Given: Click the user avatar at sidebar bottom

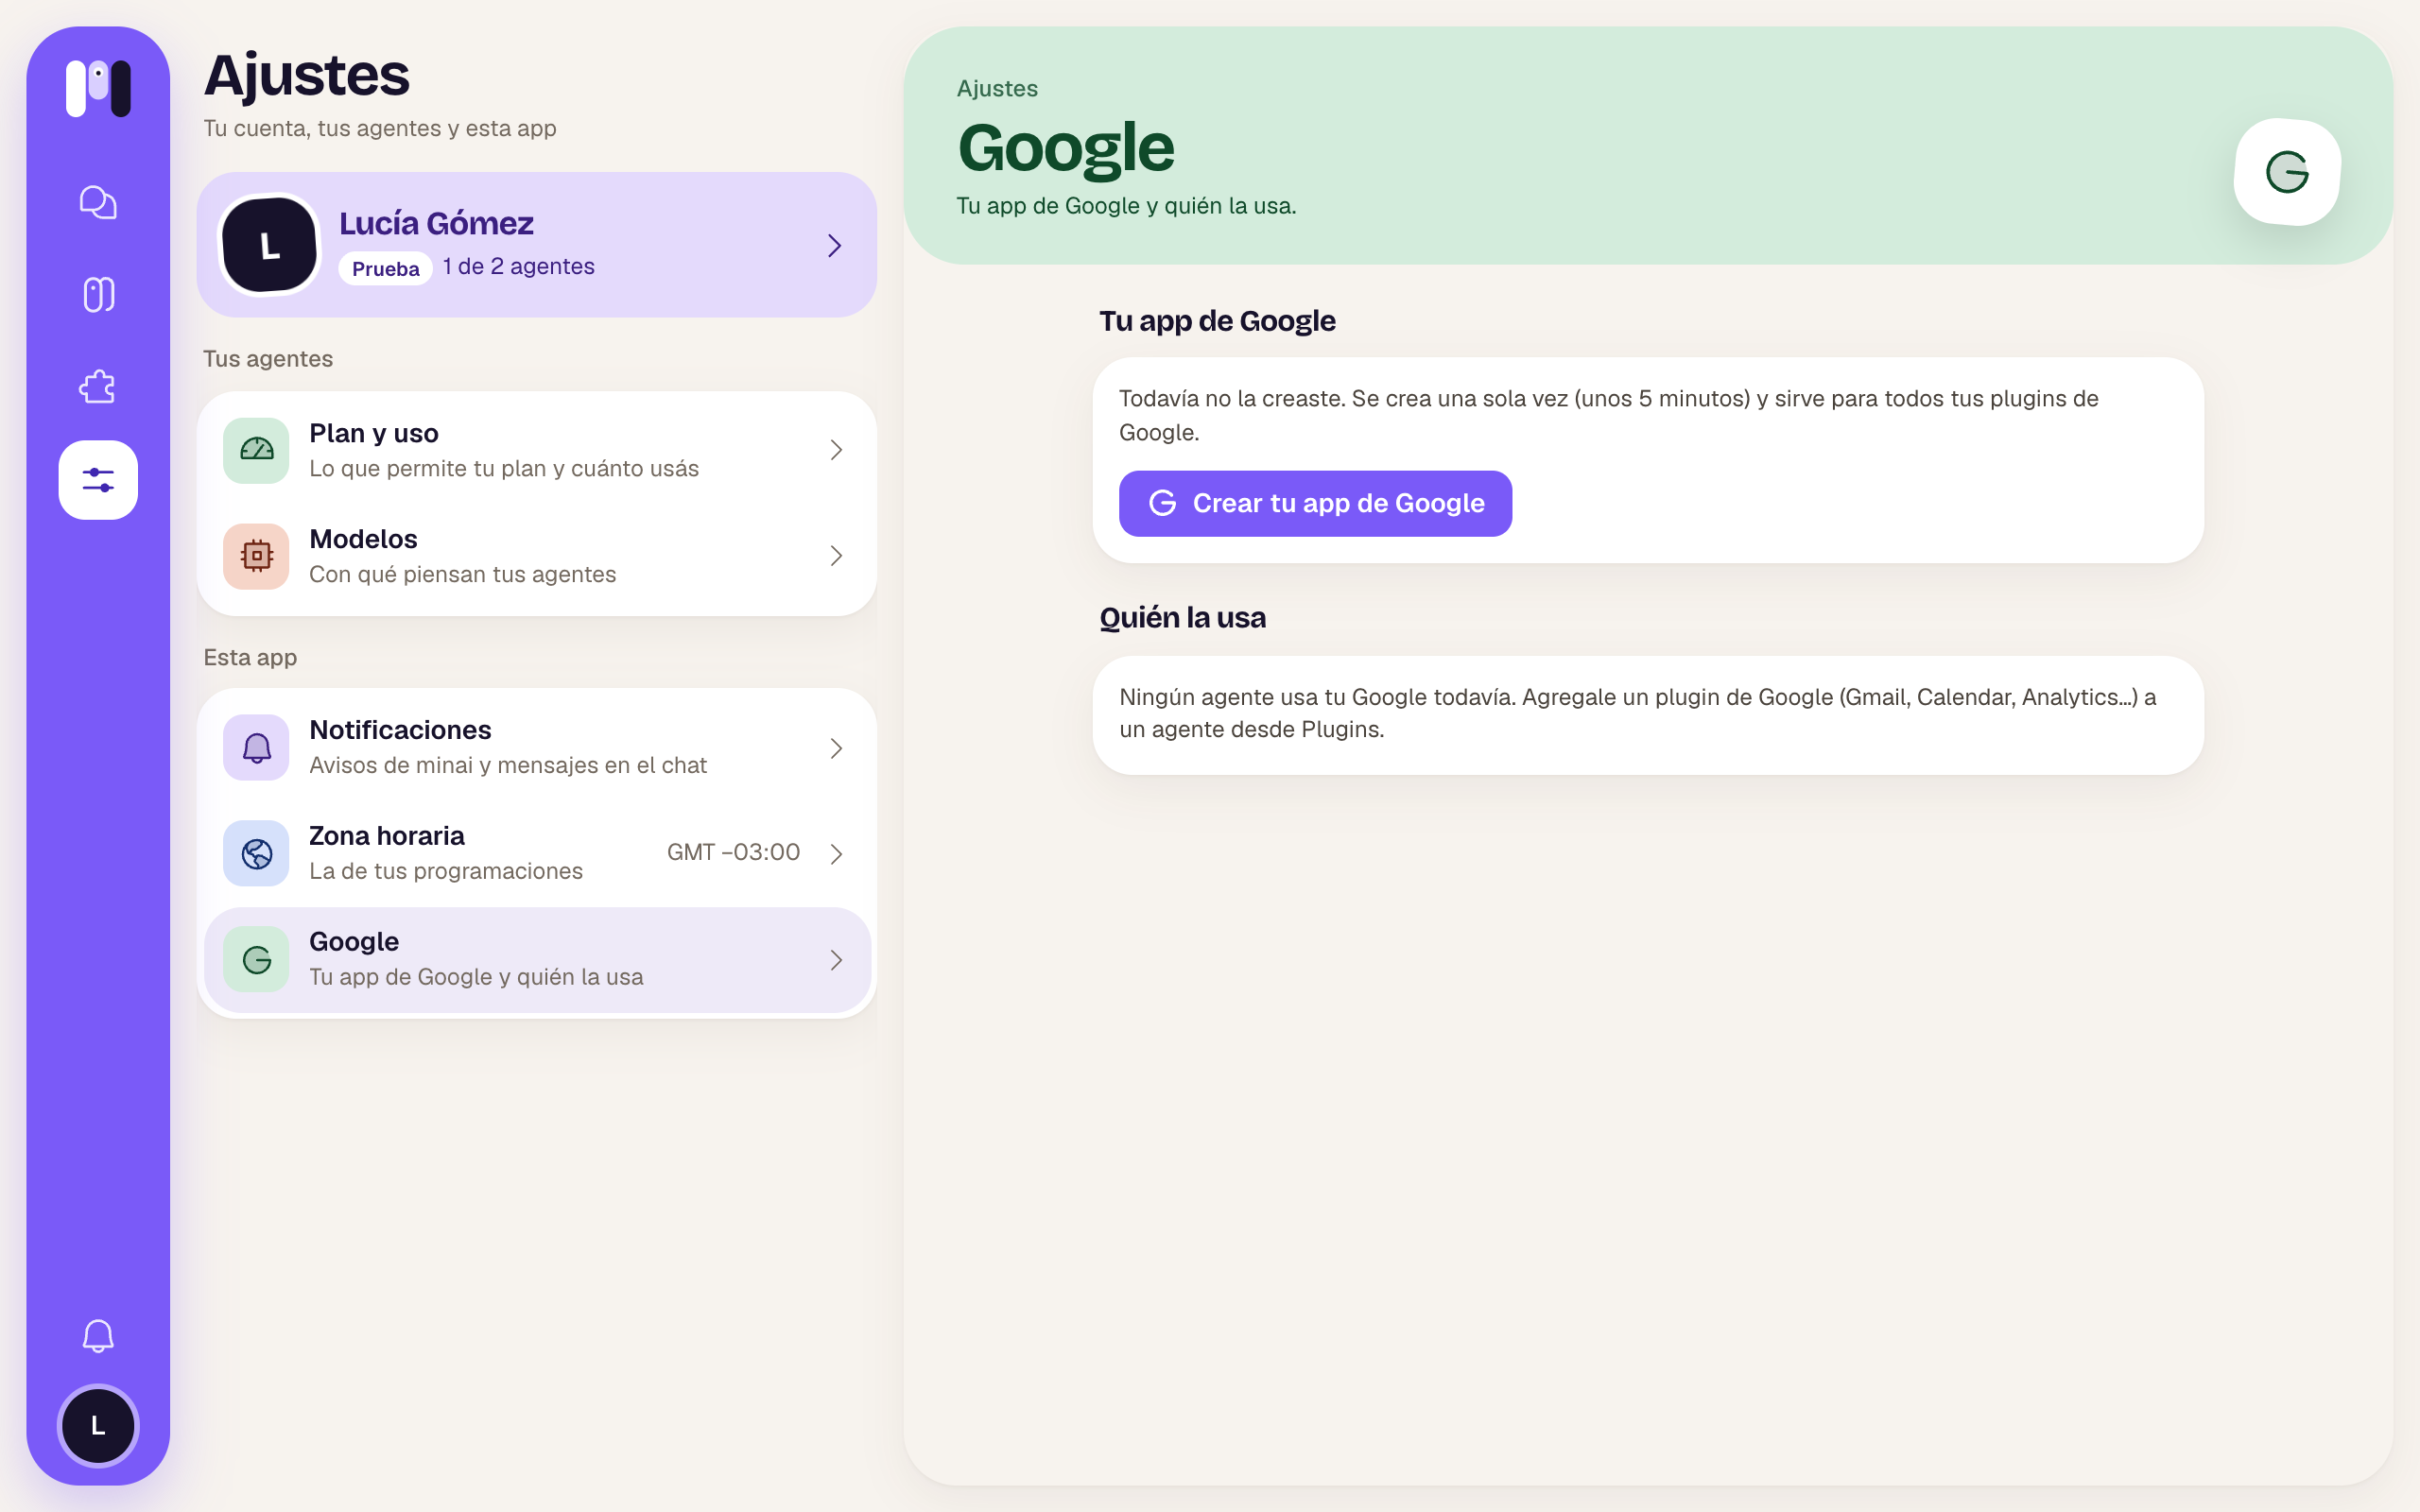Looking at the screenshot, I should click(x=98, y=1426).
